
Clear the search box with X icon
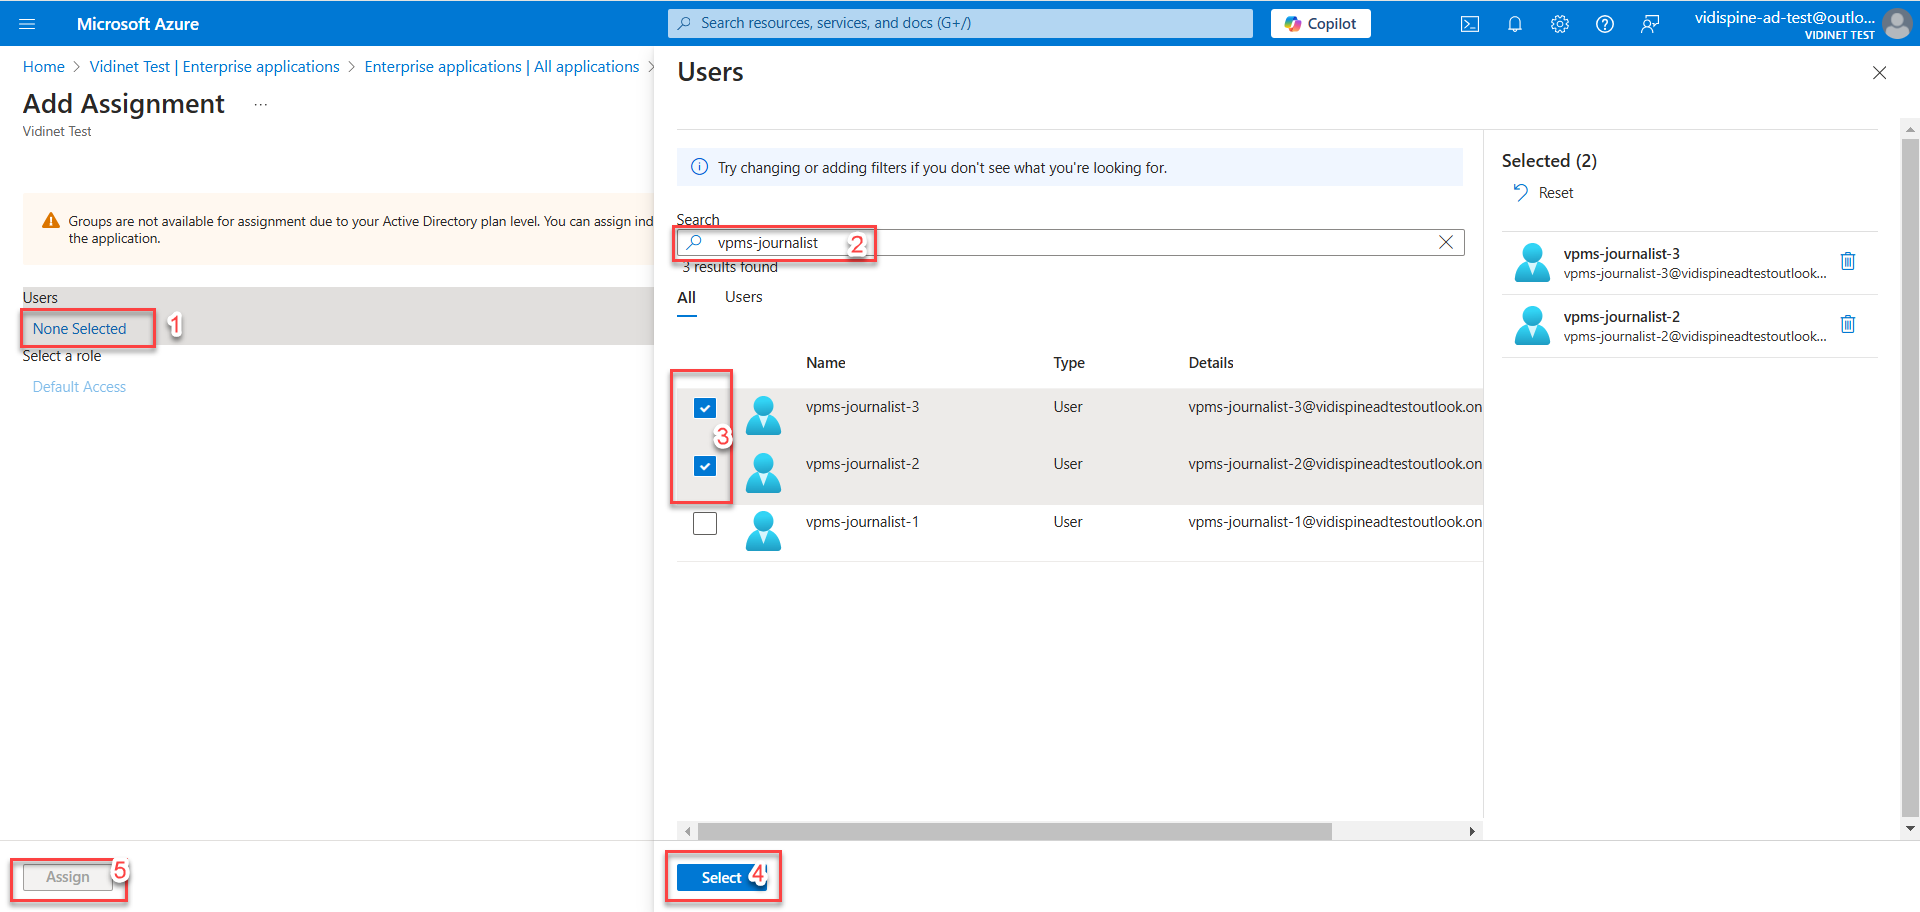click(1445, 242)
